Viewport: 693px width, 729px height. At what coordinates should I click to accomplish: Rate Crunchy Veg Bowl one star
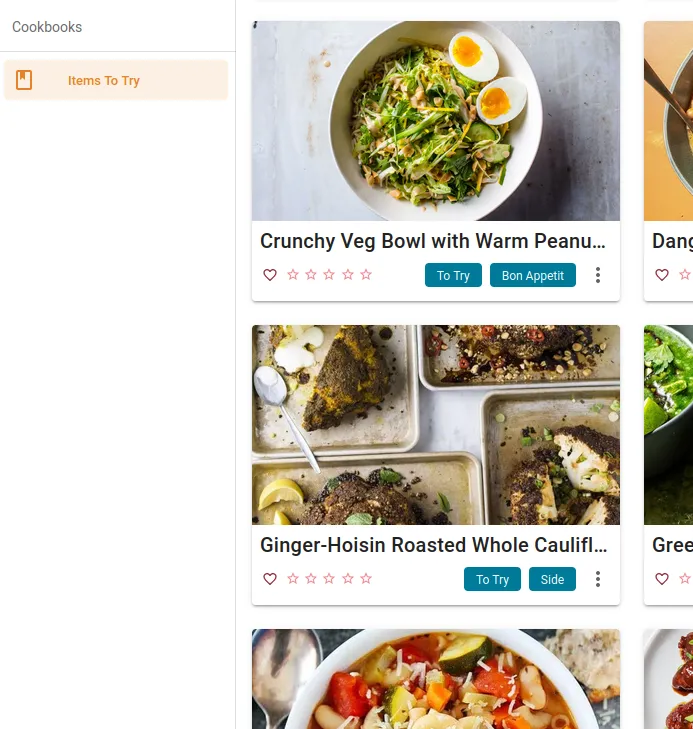click(x=293, y=275)
